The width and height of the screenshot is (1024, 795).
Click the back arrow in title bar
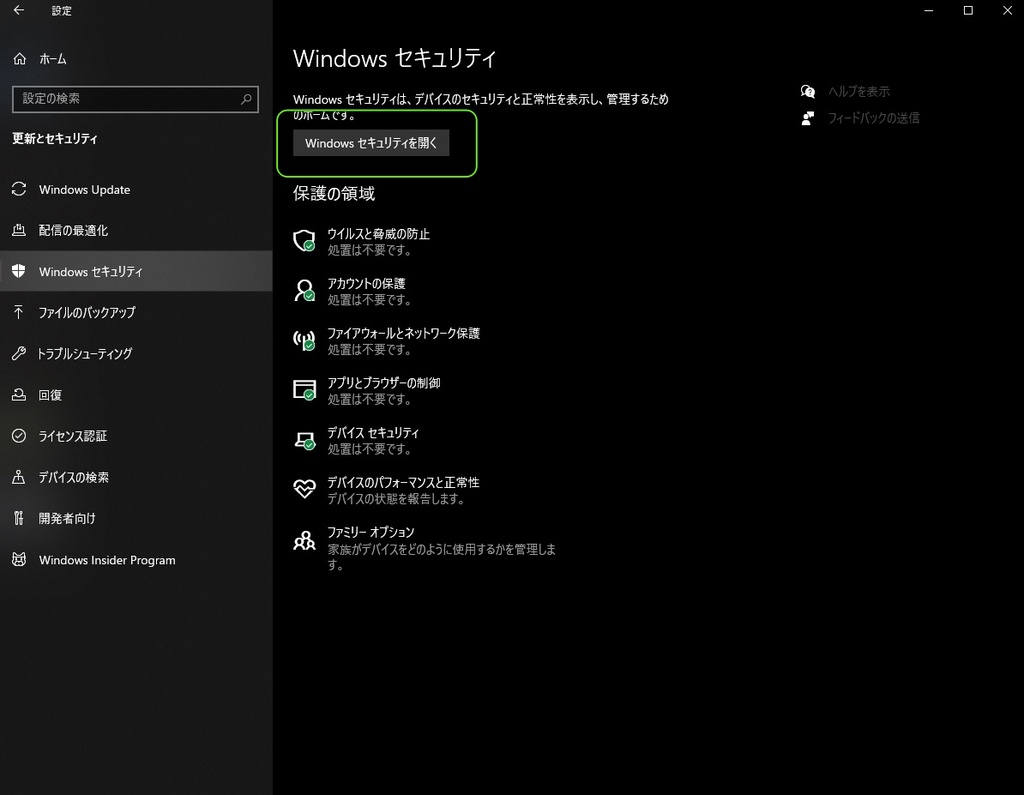(x=19, y=10)
